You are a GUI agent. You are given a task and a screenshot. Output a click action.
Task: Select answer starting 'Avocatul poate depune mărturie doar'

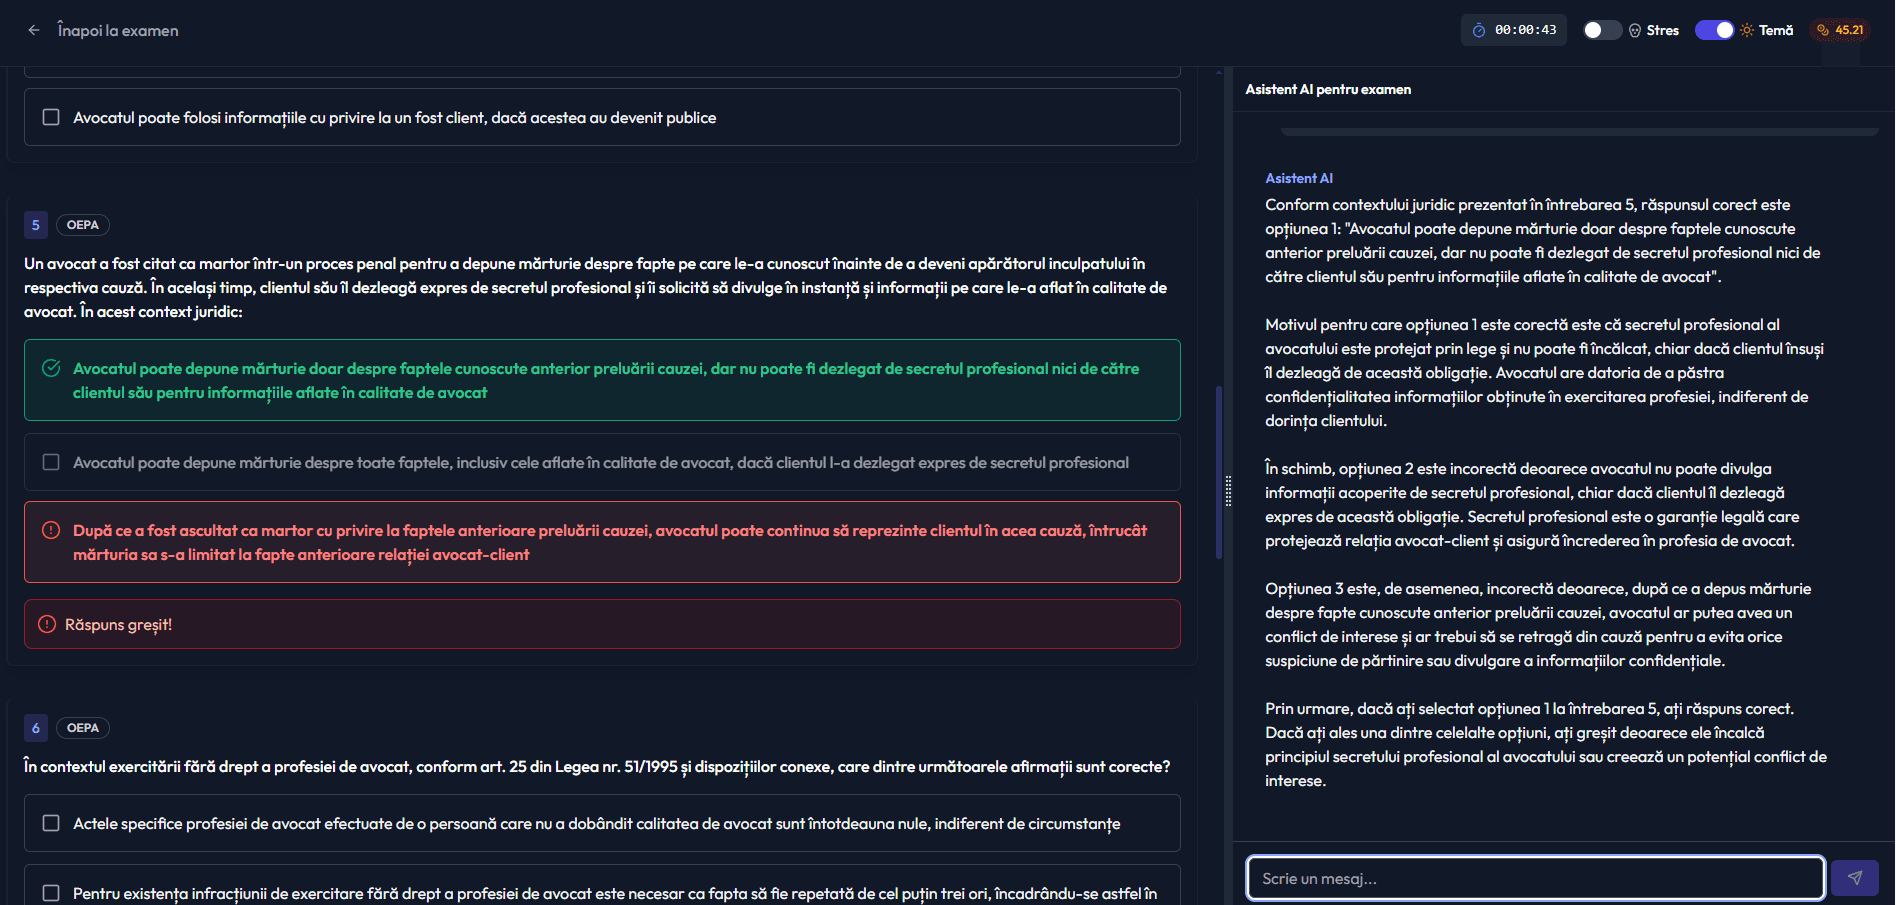pyautogui.click(x=602, y=380)
